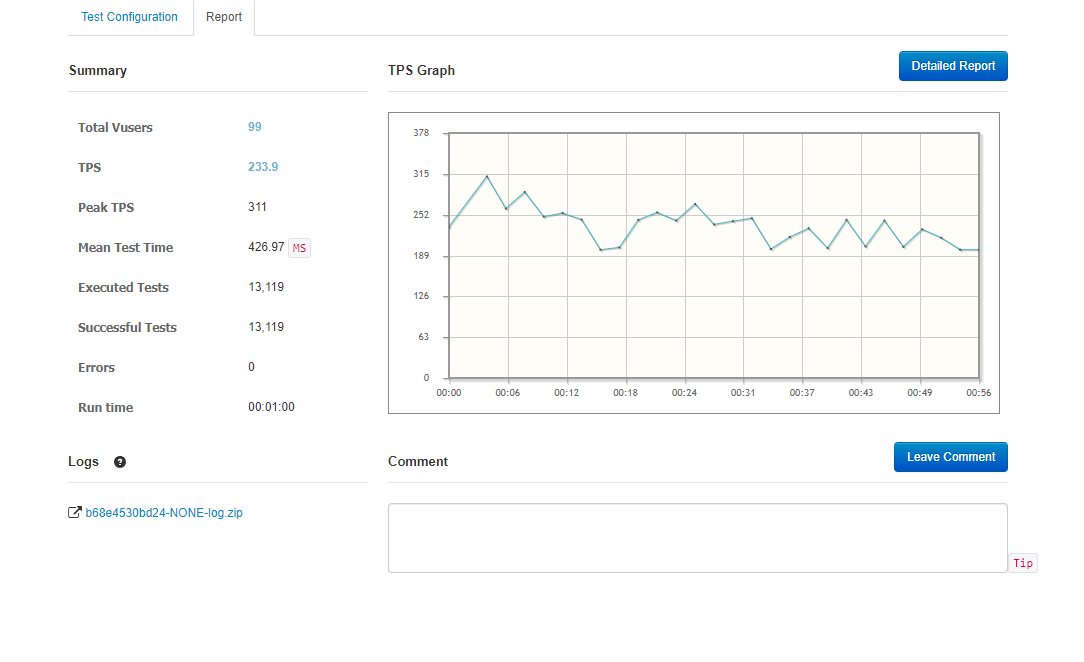Viewport: 1084px width, 662px height.
Task: Click the Logs help question-mark icon
Action: coord(120,462)
